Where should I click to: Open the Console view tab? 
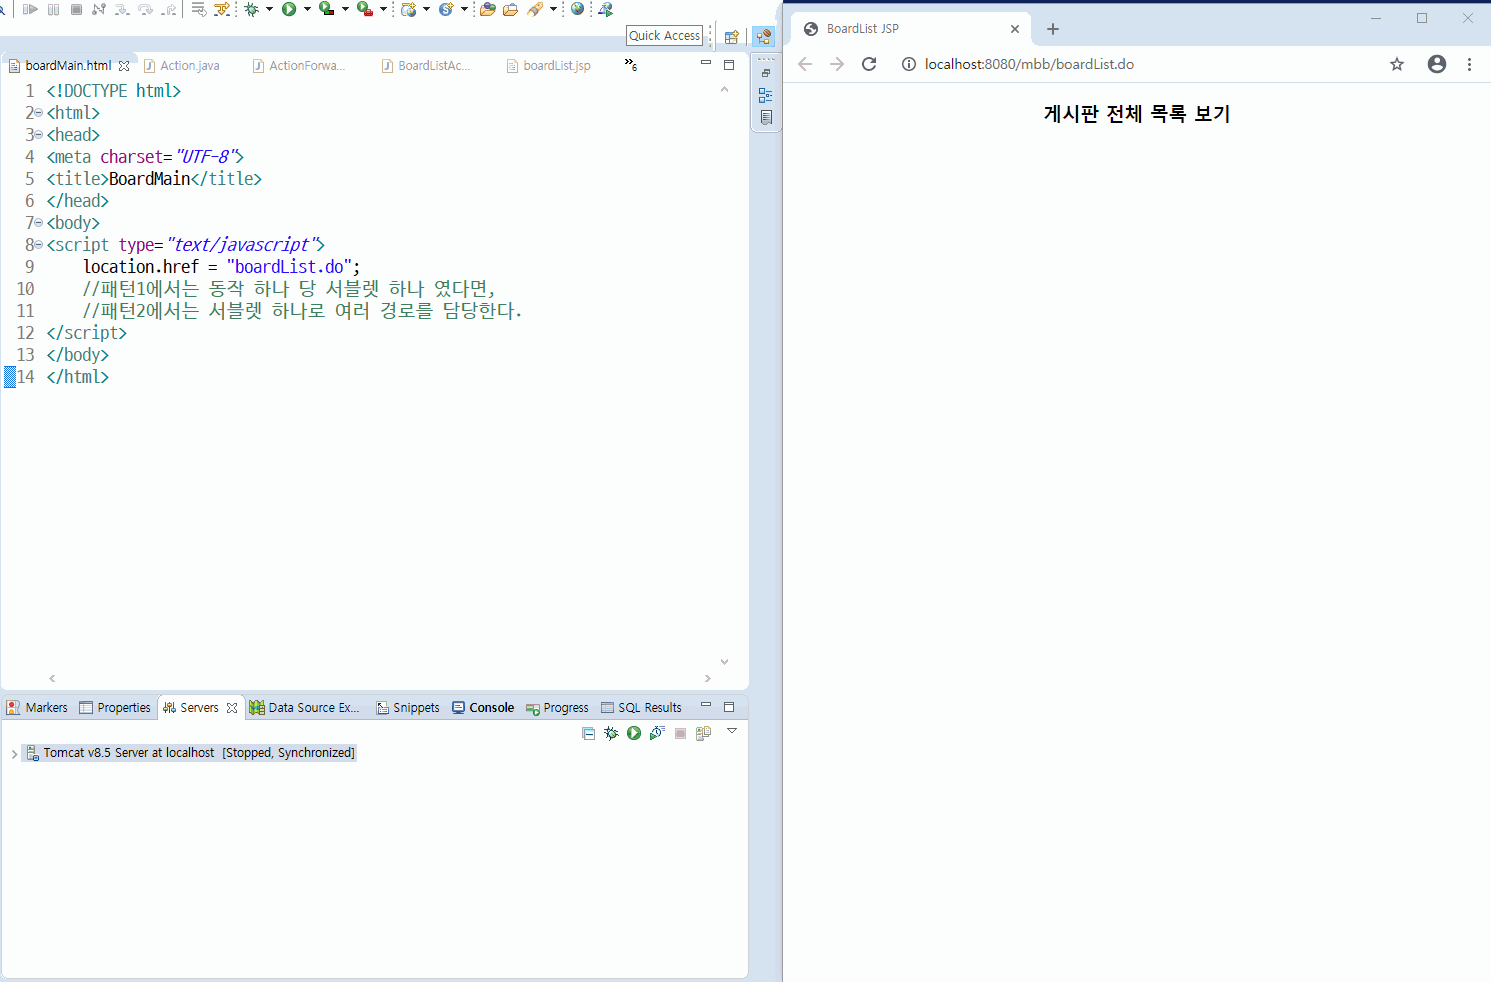coord(483,707)
